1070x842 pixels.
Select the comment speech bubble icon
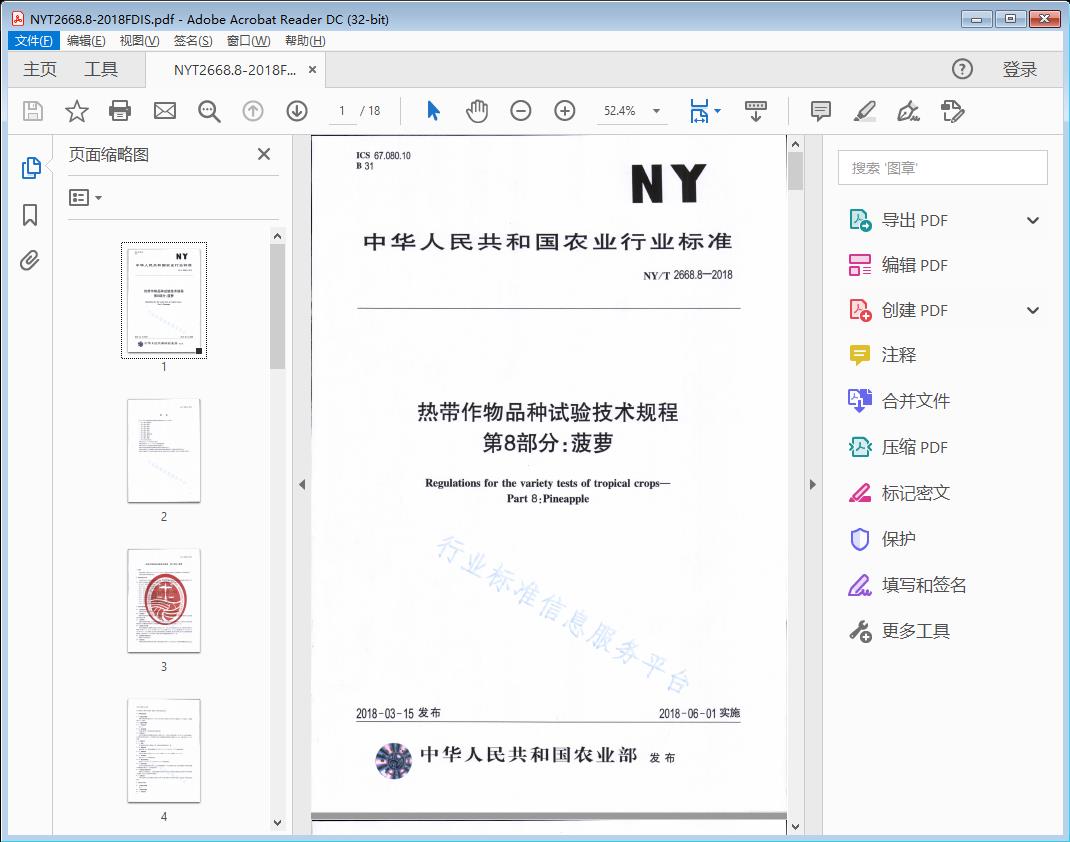(x=819, y=111)
